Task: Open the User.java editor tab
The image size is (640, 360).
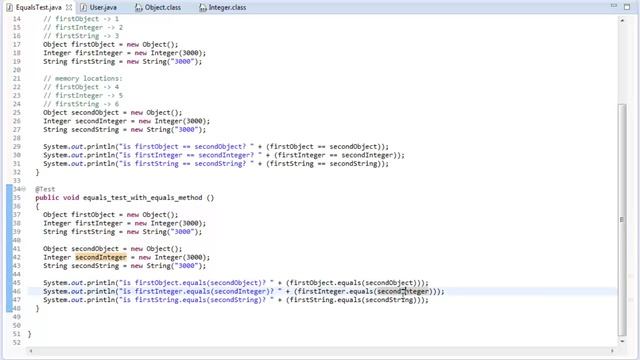Action: 103,7
